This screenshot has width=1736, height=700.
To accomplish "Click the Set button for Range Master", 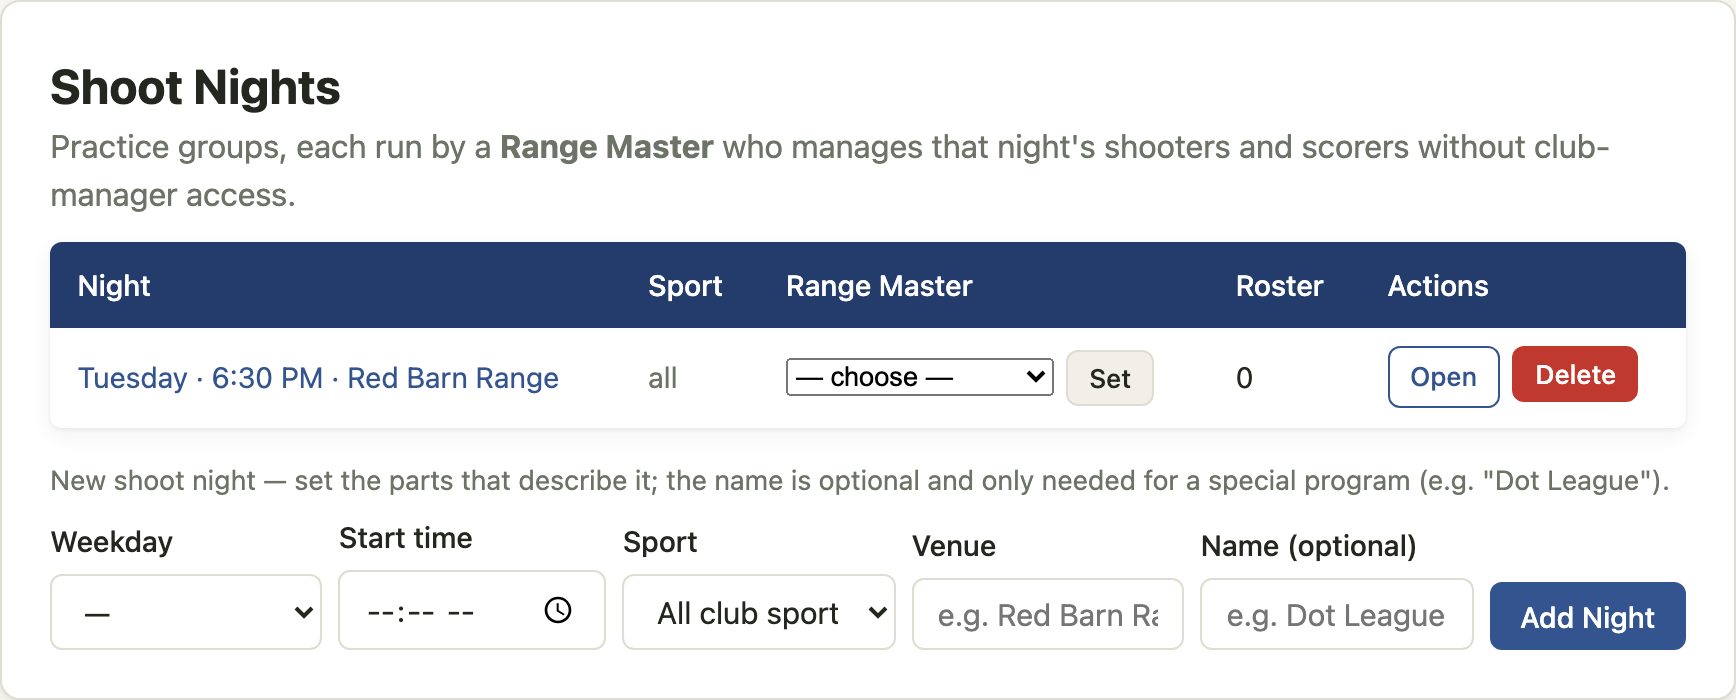I will coord(1109,378).
